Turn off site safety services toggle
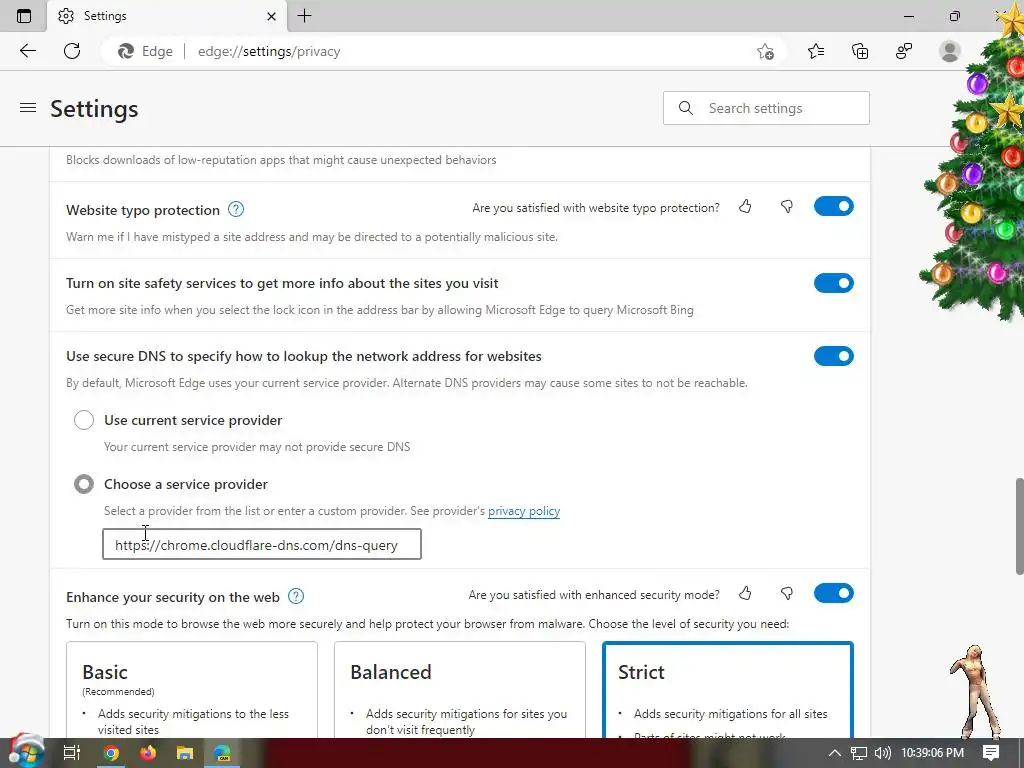1024x768 pixels. 833,283
